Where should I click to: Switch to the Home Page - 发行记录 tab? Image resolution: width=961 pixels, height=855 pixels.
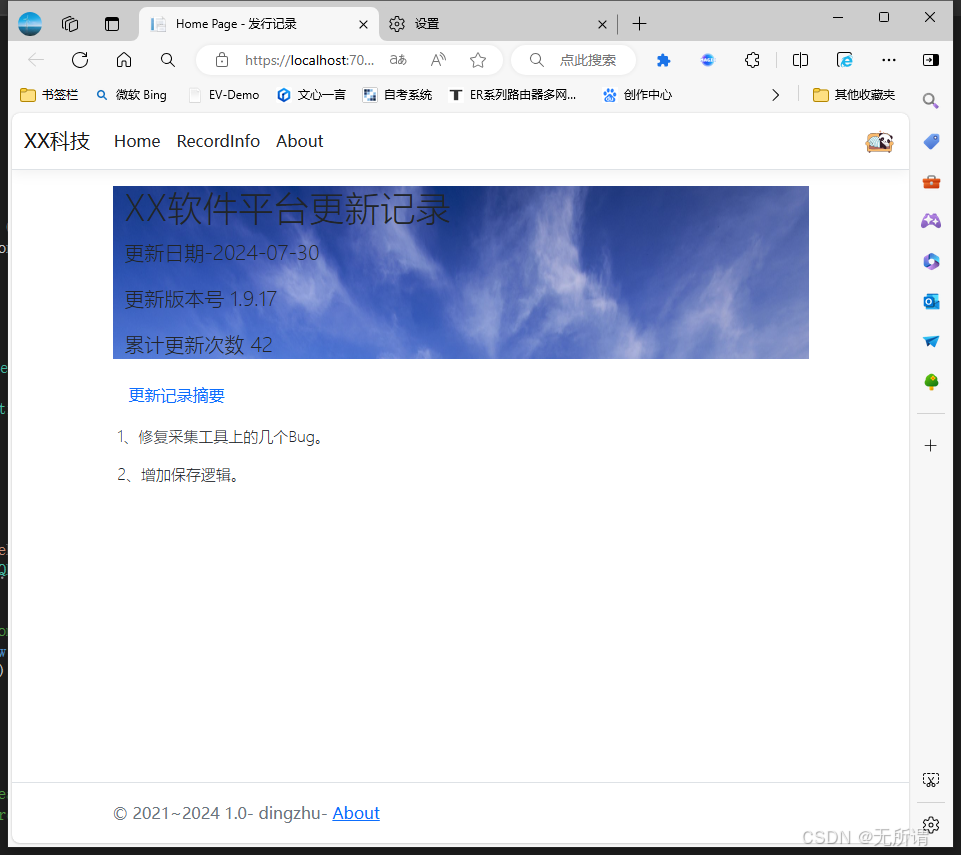258,24
